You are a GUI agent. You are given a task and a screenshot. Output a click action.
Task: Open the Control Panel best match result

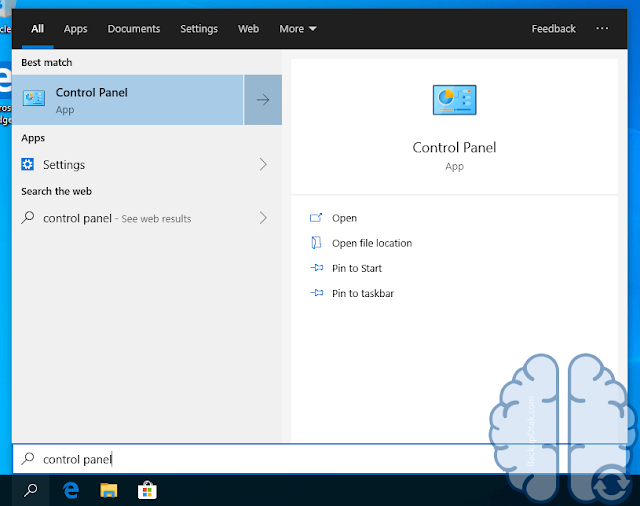128,100
